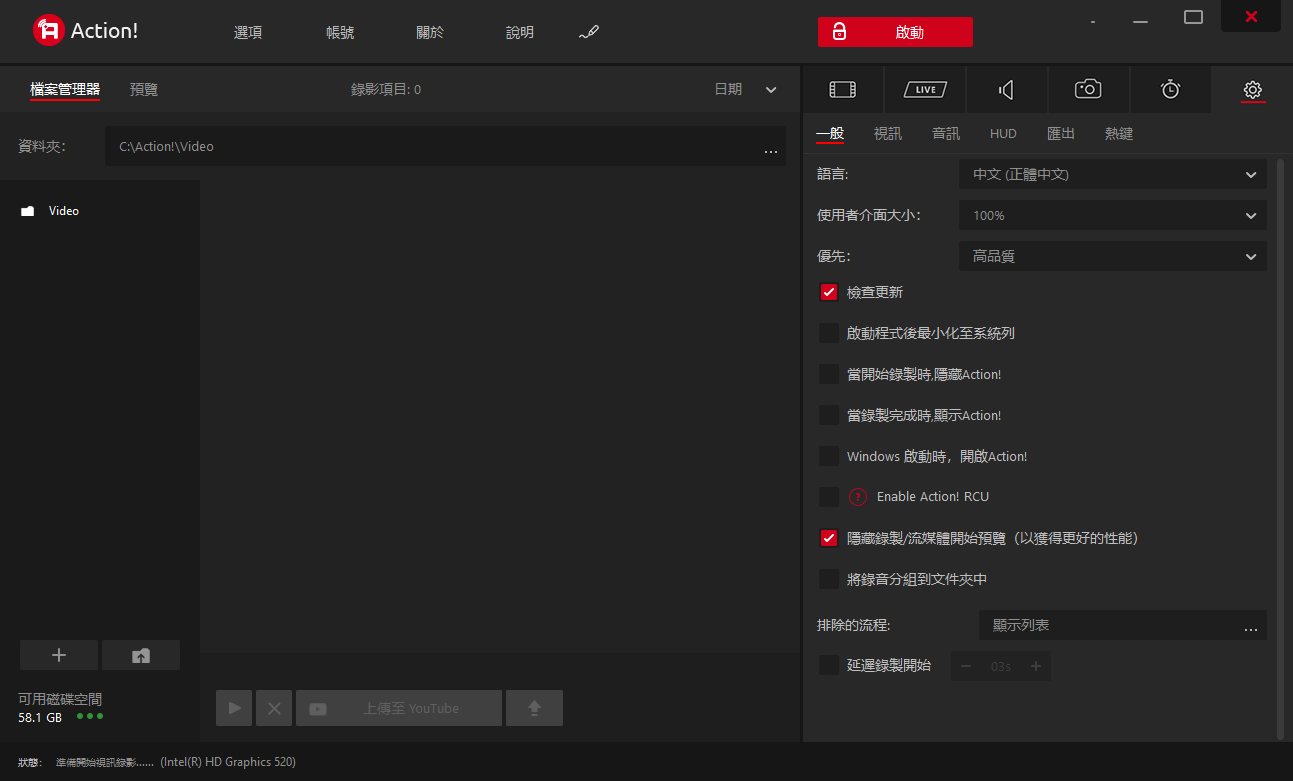Image resolution: width=1293 pixels, height=781 pixels.
Task: Select the HUD settings tab
Action: 1003,133
